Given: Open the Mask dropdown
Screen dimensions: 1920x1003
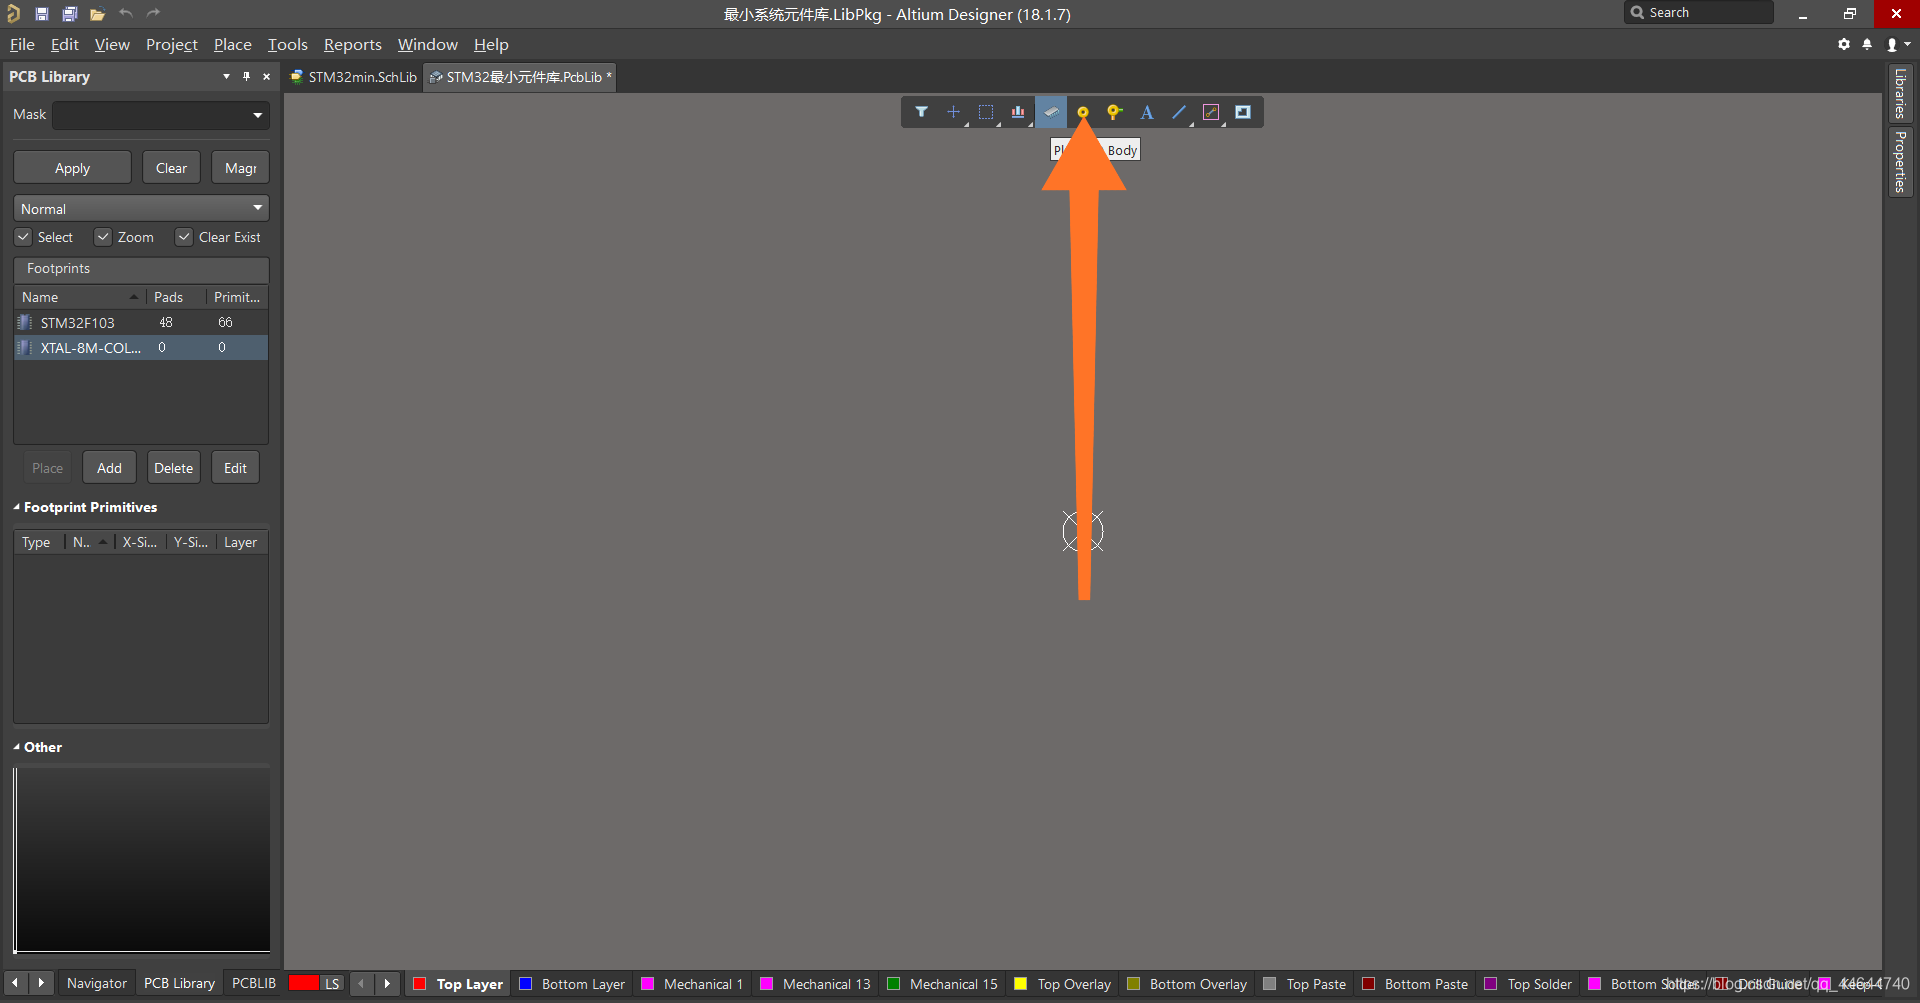Looking at the screenshot, I should point(258,115).
